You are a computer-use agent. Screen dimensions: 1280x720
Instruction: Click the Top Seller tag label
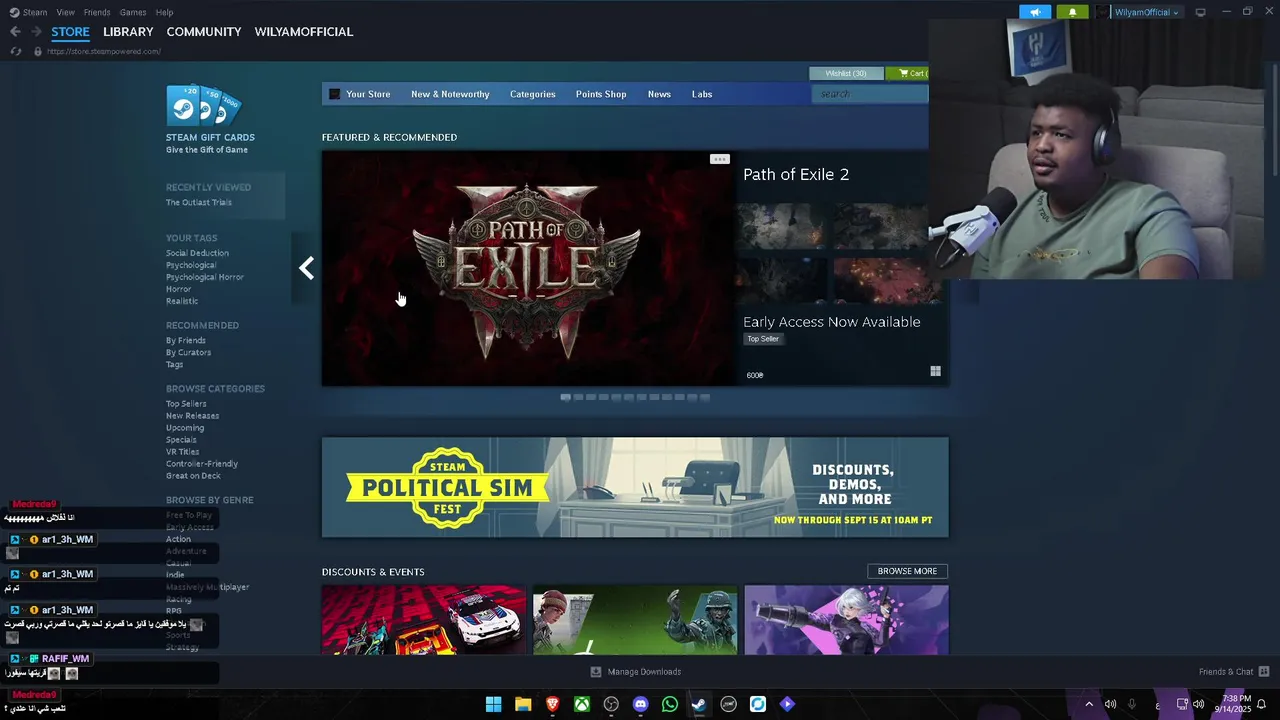(763, 339)
